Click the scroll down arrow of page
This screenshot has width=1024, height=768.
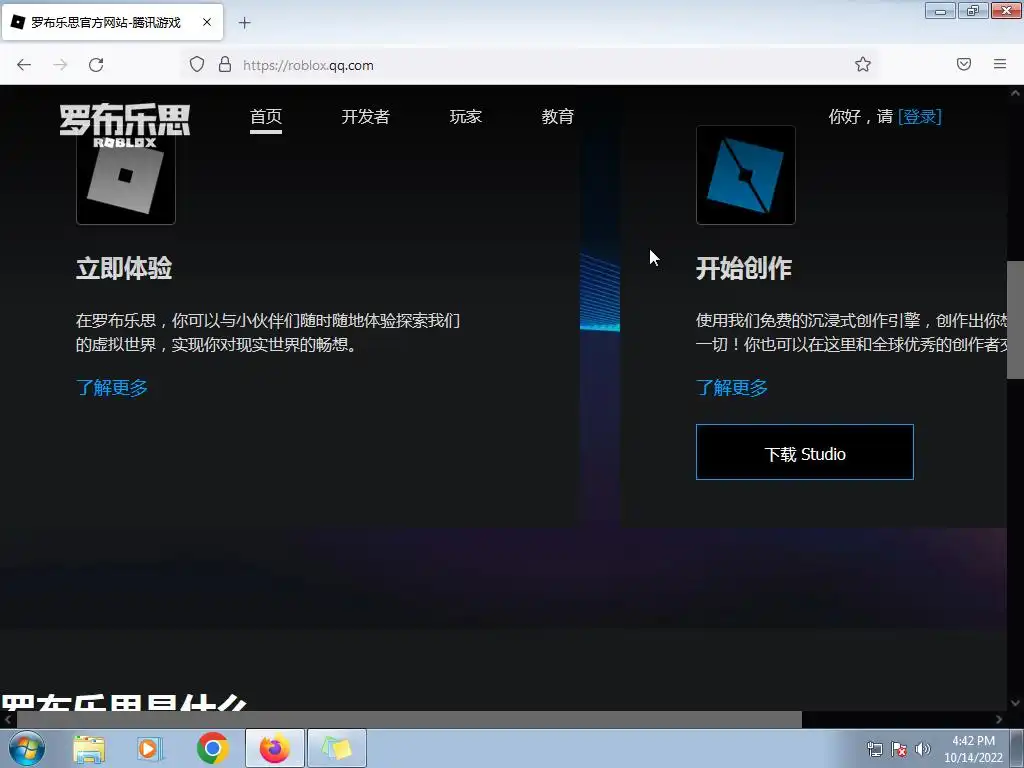[1015, 703]
